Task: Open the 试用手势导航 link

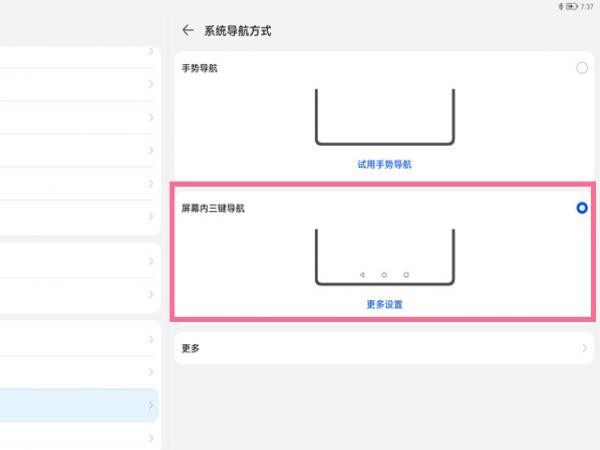Action: 384,164
